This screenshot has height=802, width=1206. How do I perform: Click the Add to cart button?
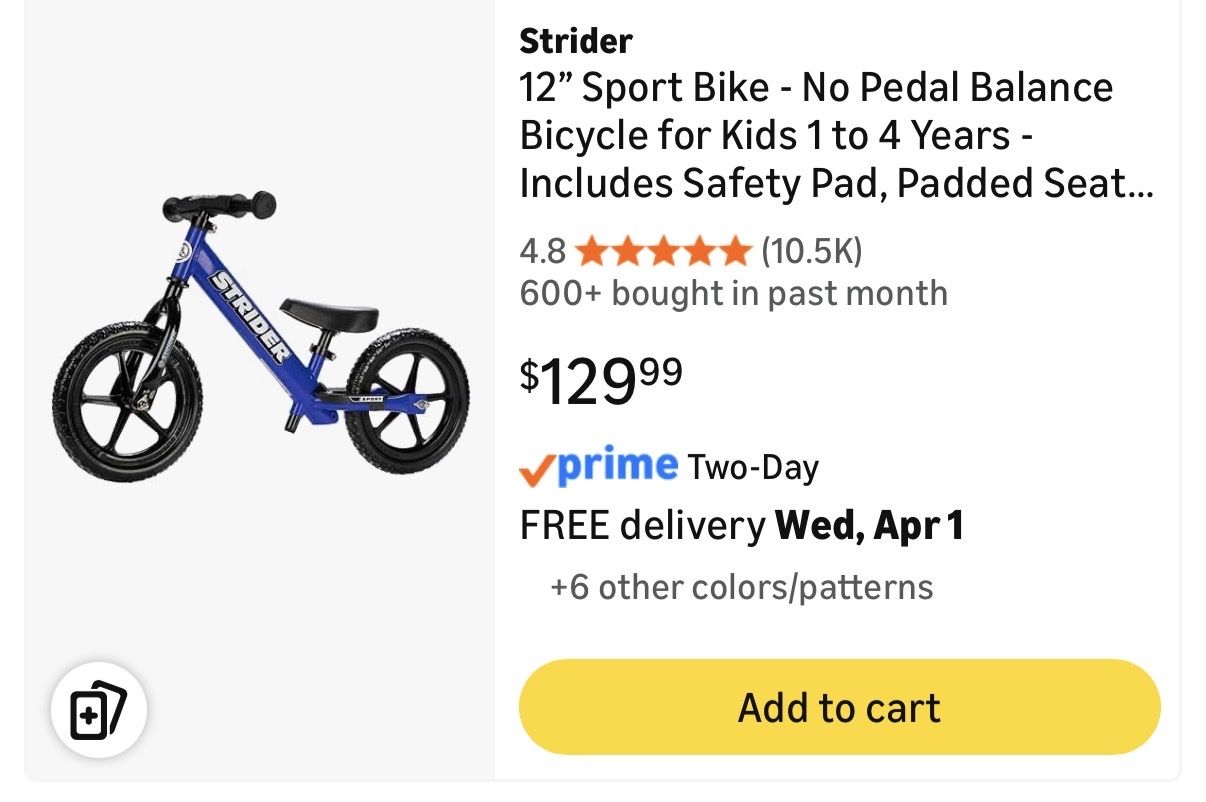click(839, 707)
